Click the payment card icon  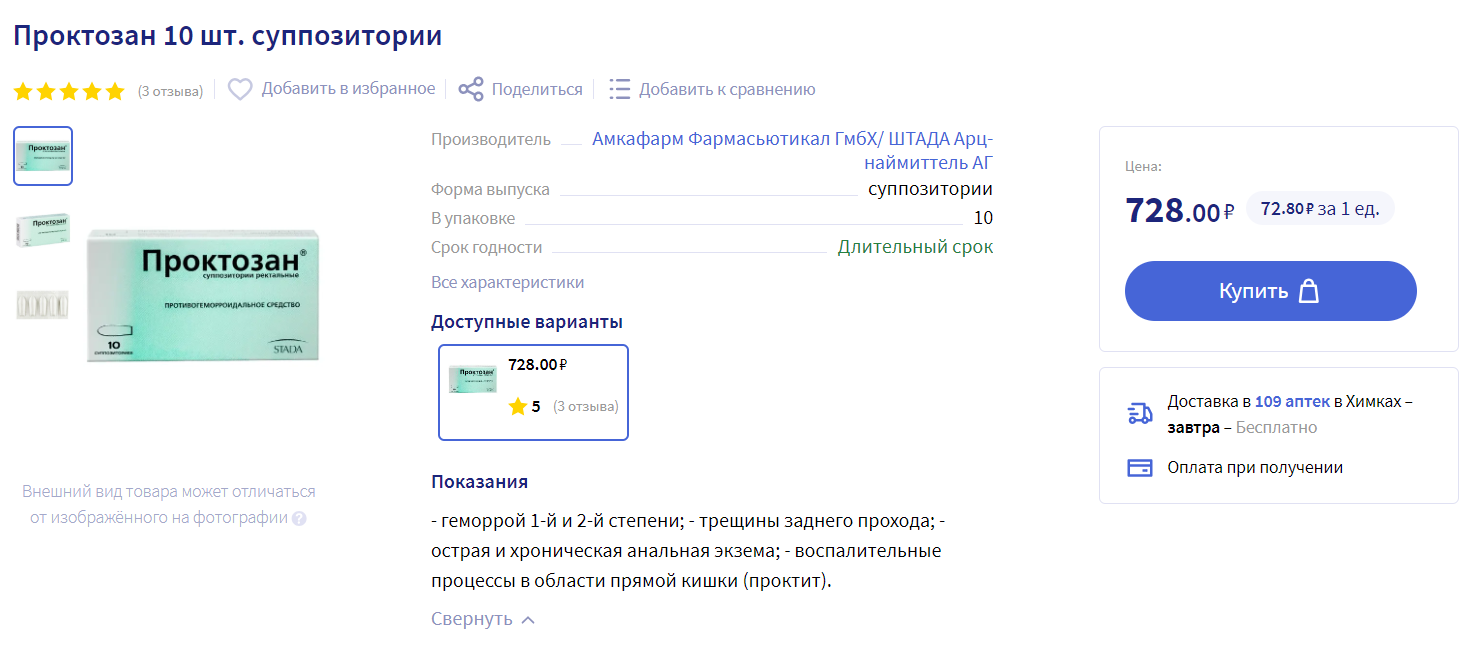click(1140, 468)
